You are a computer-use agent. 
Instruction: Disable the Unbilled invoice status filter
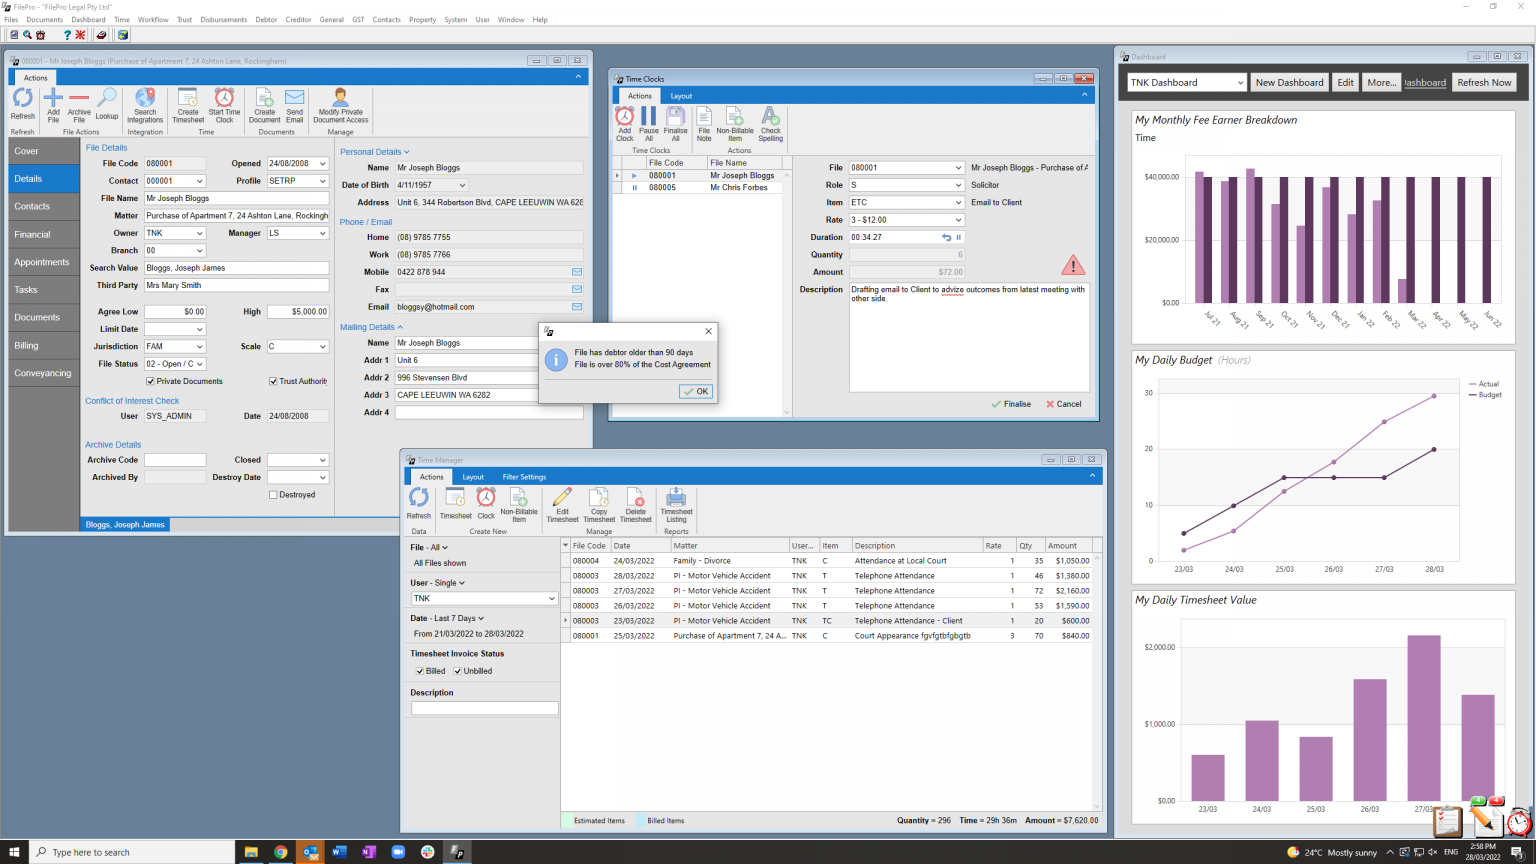457,671
